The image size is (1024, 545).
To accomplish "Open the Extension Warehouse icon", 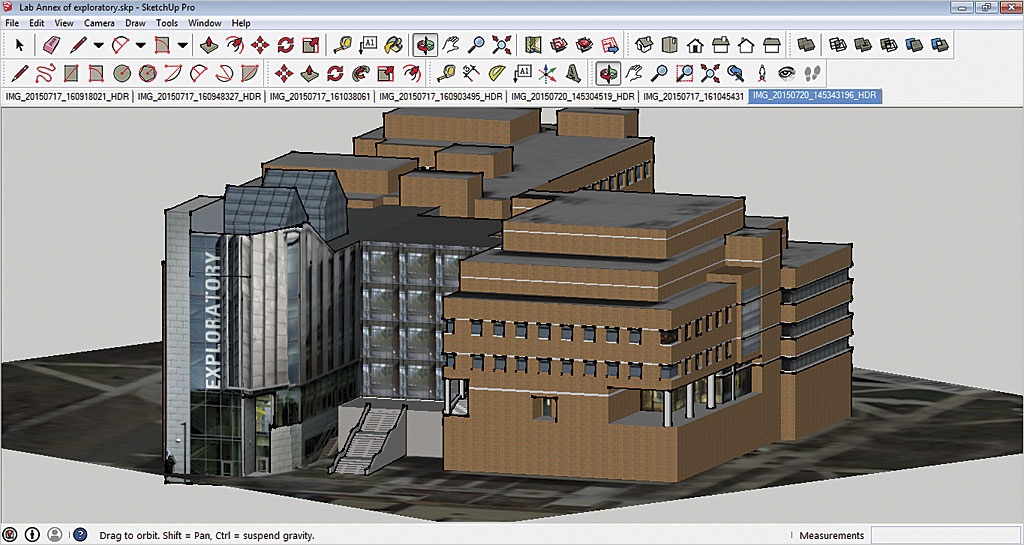I will point(584,45).
